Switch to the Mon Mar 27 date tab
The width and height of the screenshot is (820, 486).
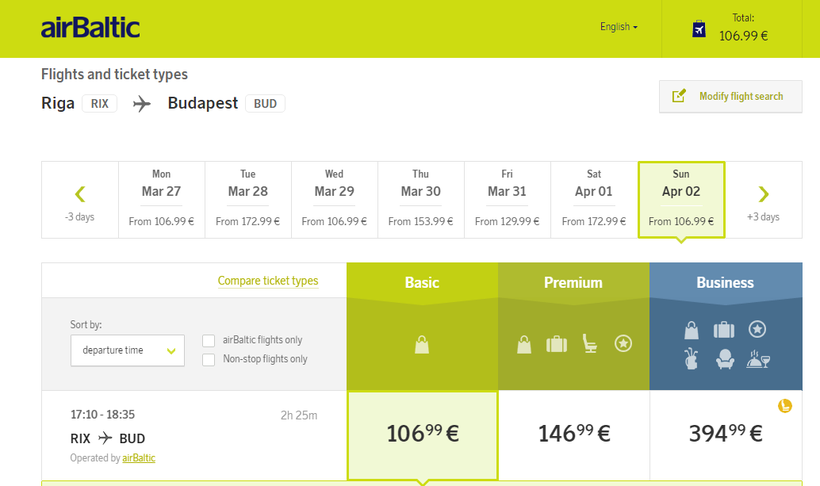pyautogui.click(x=161, y=200)
